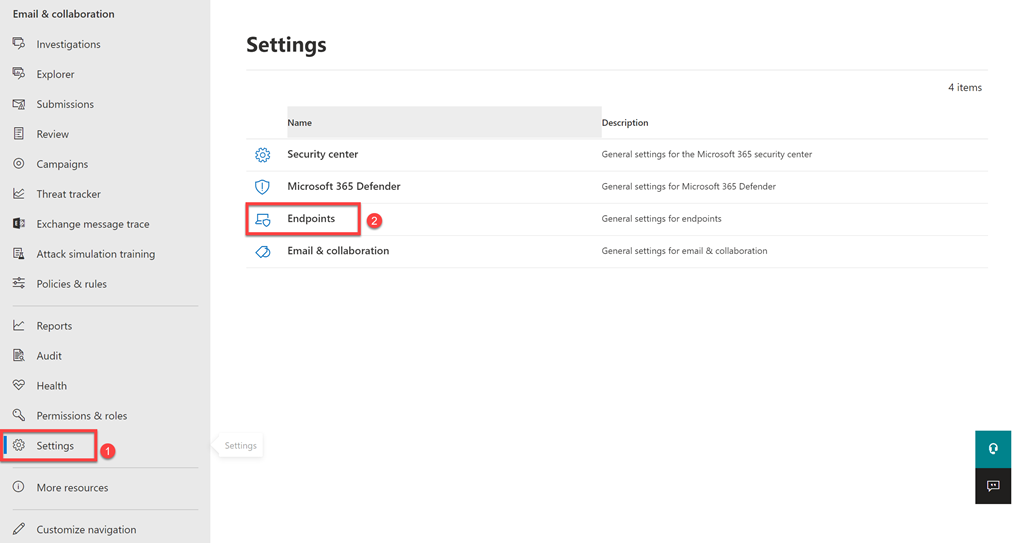Expand More resources in the sidebar
Image resolution: width=1024 pixels, height=543 pixels.
[x=72, y=488]
